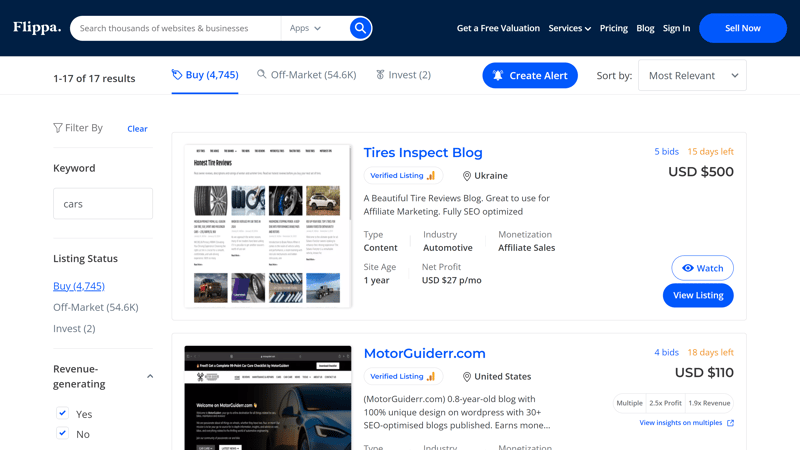800x450 pixels.
Task: Collapse the Revenue-generating filter section
Action: [150, 376]
